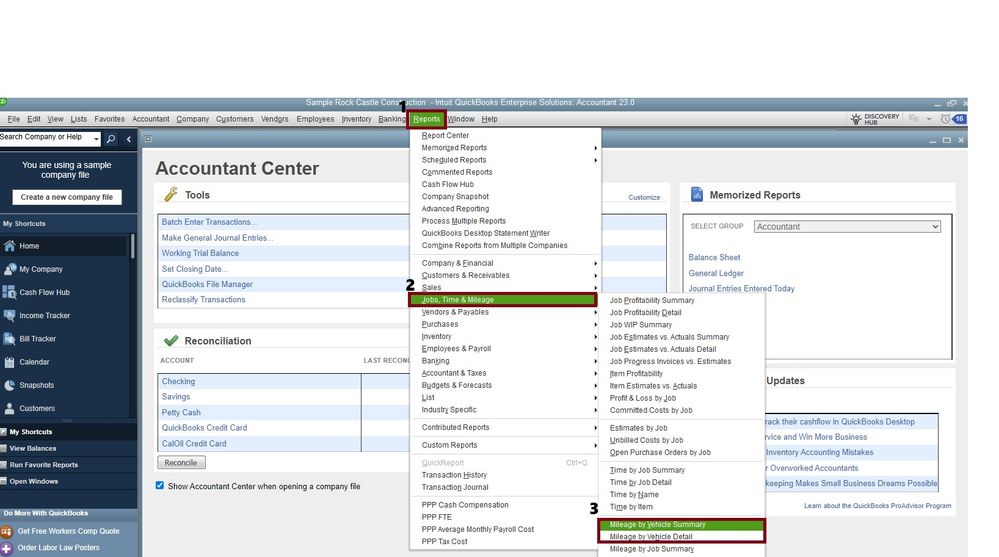Viewport: 999px width, 557px height.
Task: Click the reminders clock icon
Action: [x=945, y=119]
